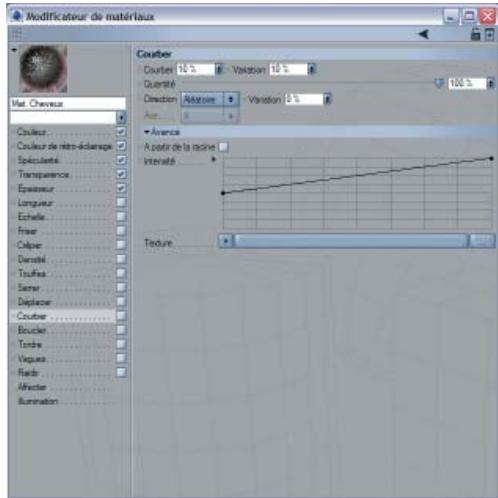Enable the Déplacer checkbox
This screenshot has height=498, width=498.
click(121, 302)
